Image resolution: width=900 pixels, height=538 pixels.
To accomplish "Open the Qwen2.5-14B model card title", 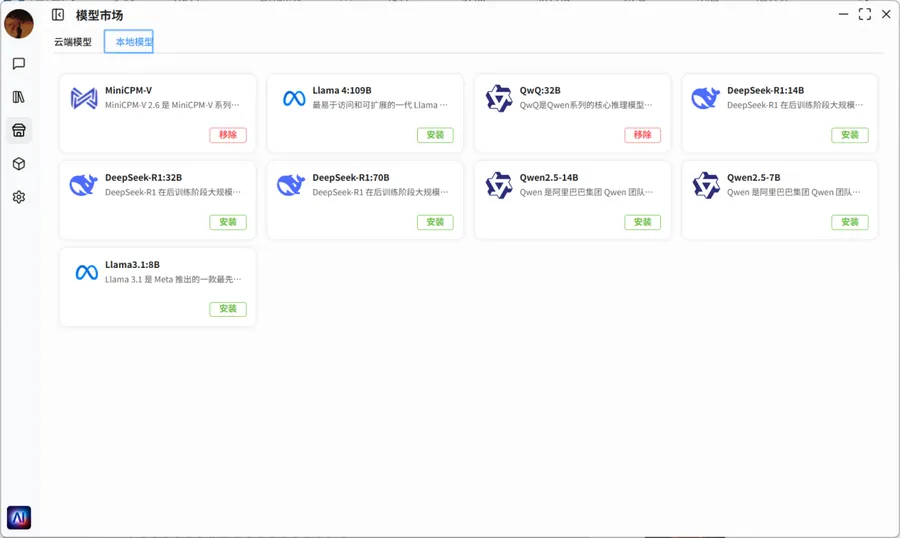I will pyautogui.click(x=549, y=178).
